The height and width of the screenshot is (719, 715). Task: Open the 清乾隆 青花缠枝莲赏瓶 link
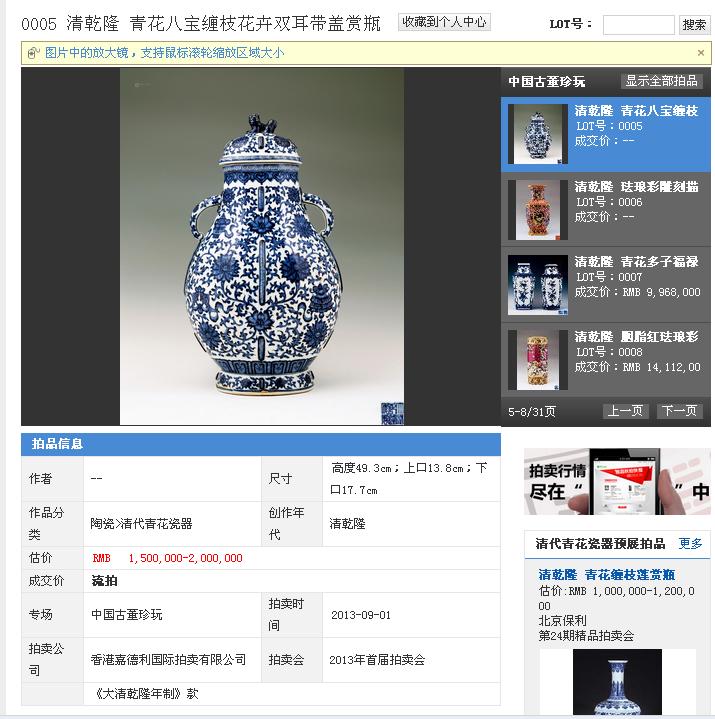click(606, 575)
